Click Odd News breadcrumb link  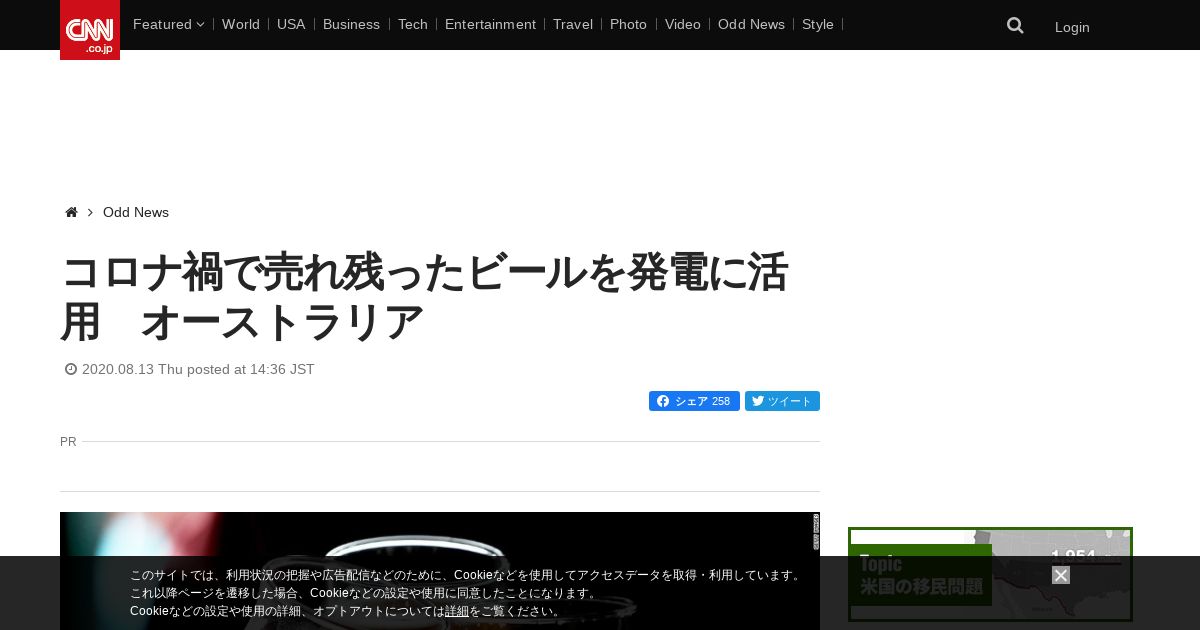[x=136, y=212]
